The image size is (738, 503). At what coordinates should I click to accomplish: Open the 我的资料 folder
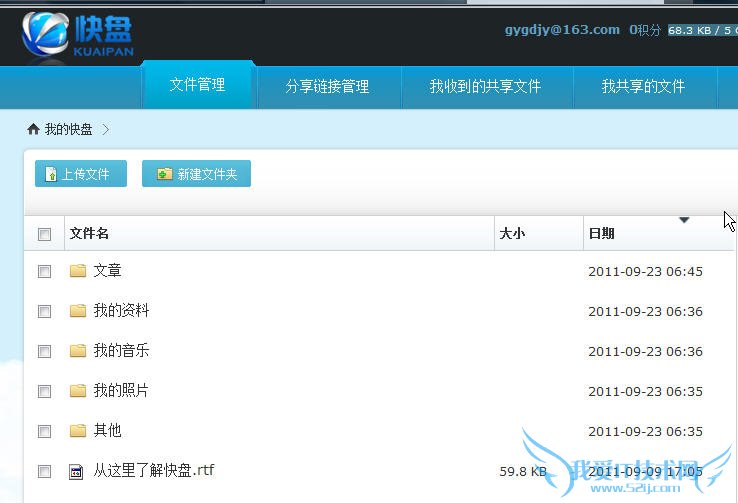pos(121,311)
